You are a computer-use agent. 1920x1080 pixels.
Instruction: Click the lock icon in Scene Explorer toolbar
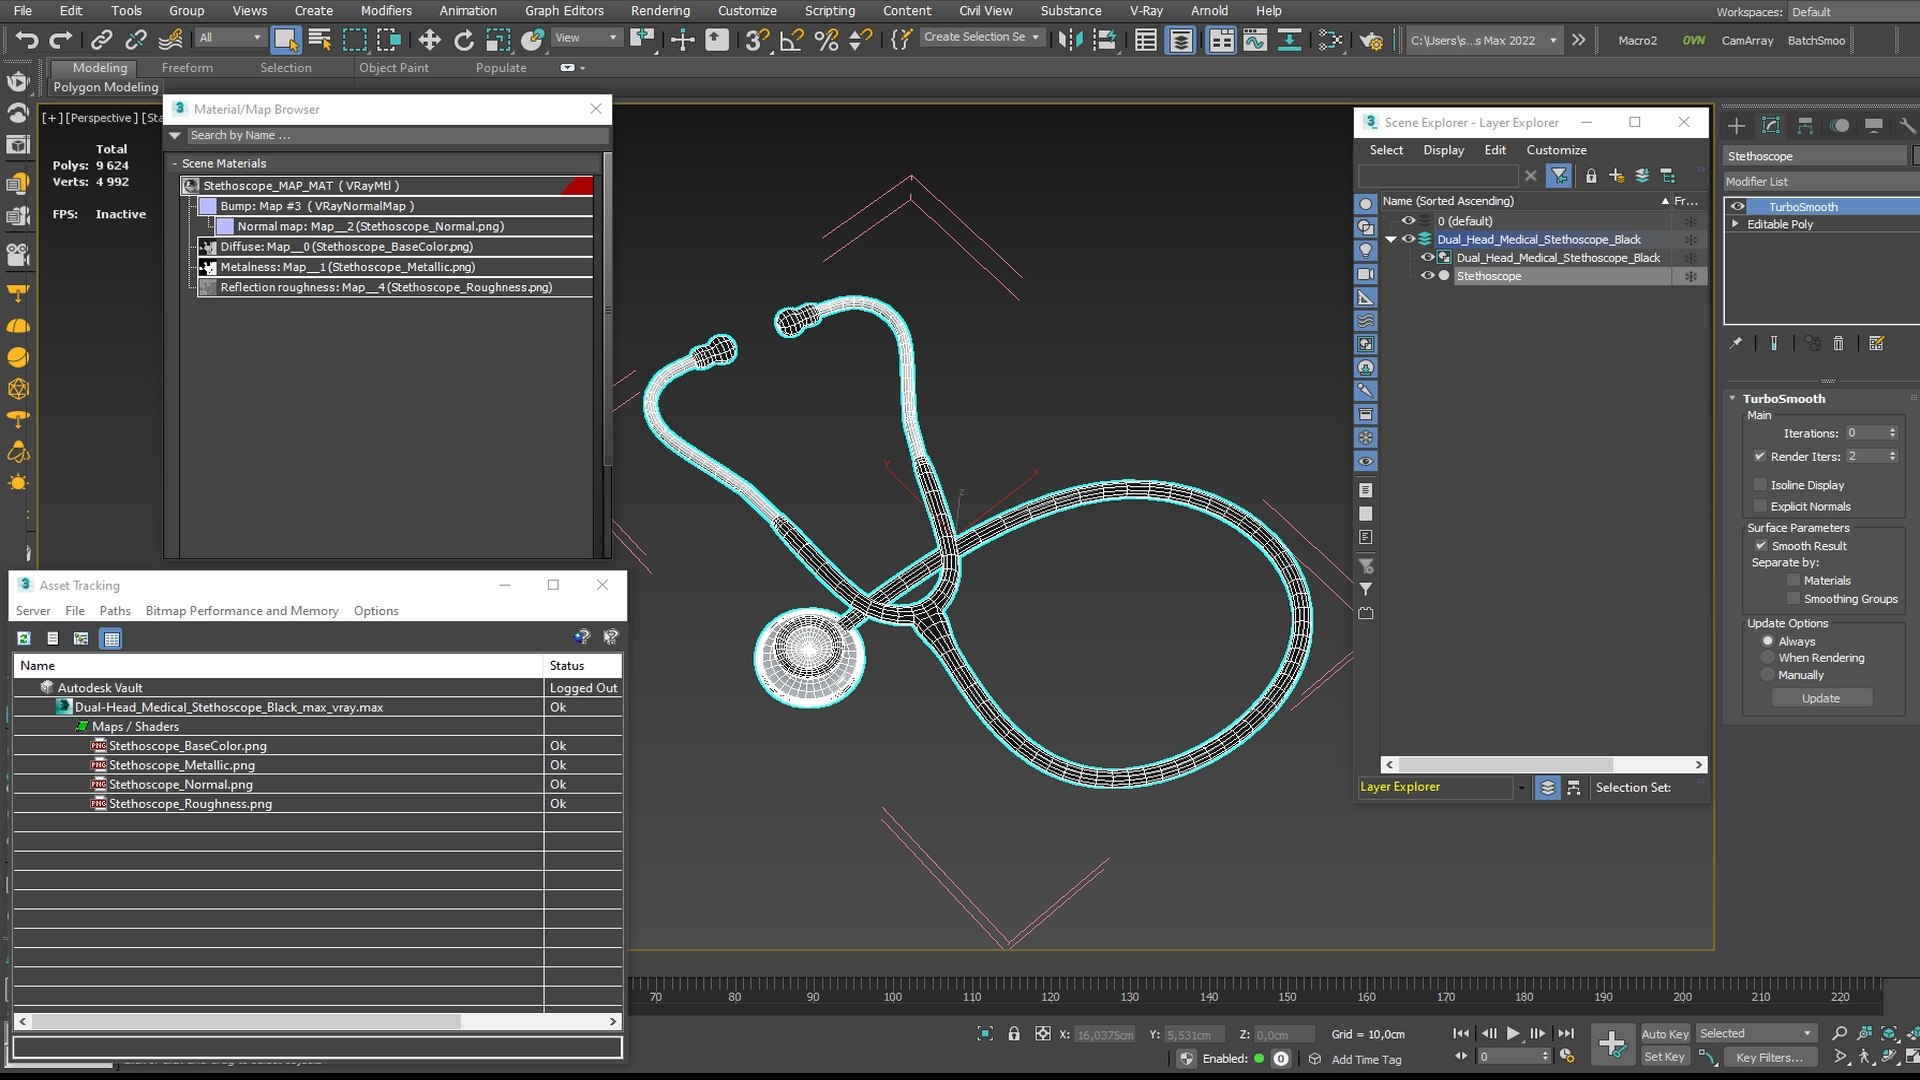pyautogui.click(x=1591, y=176)
